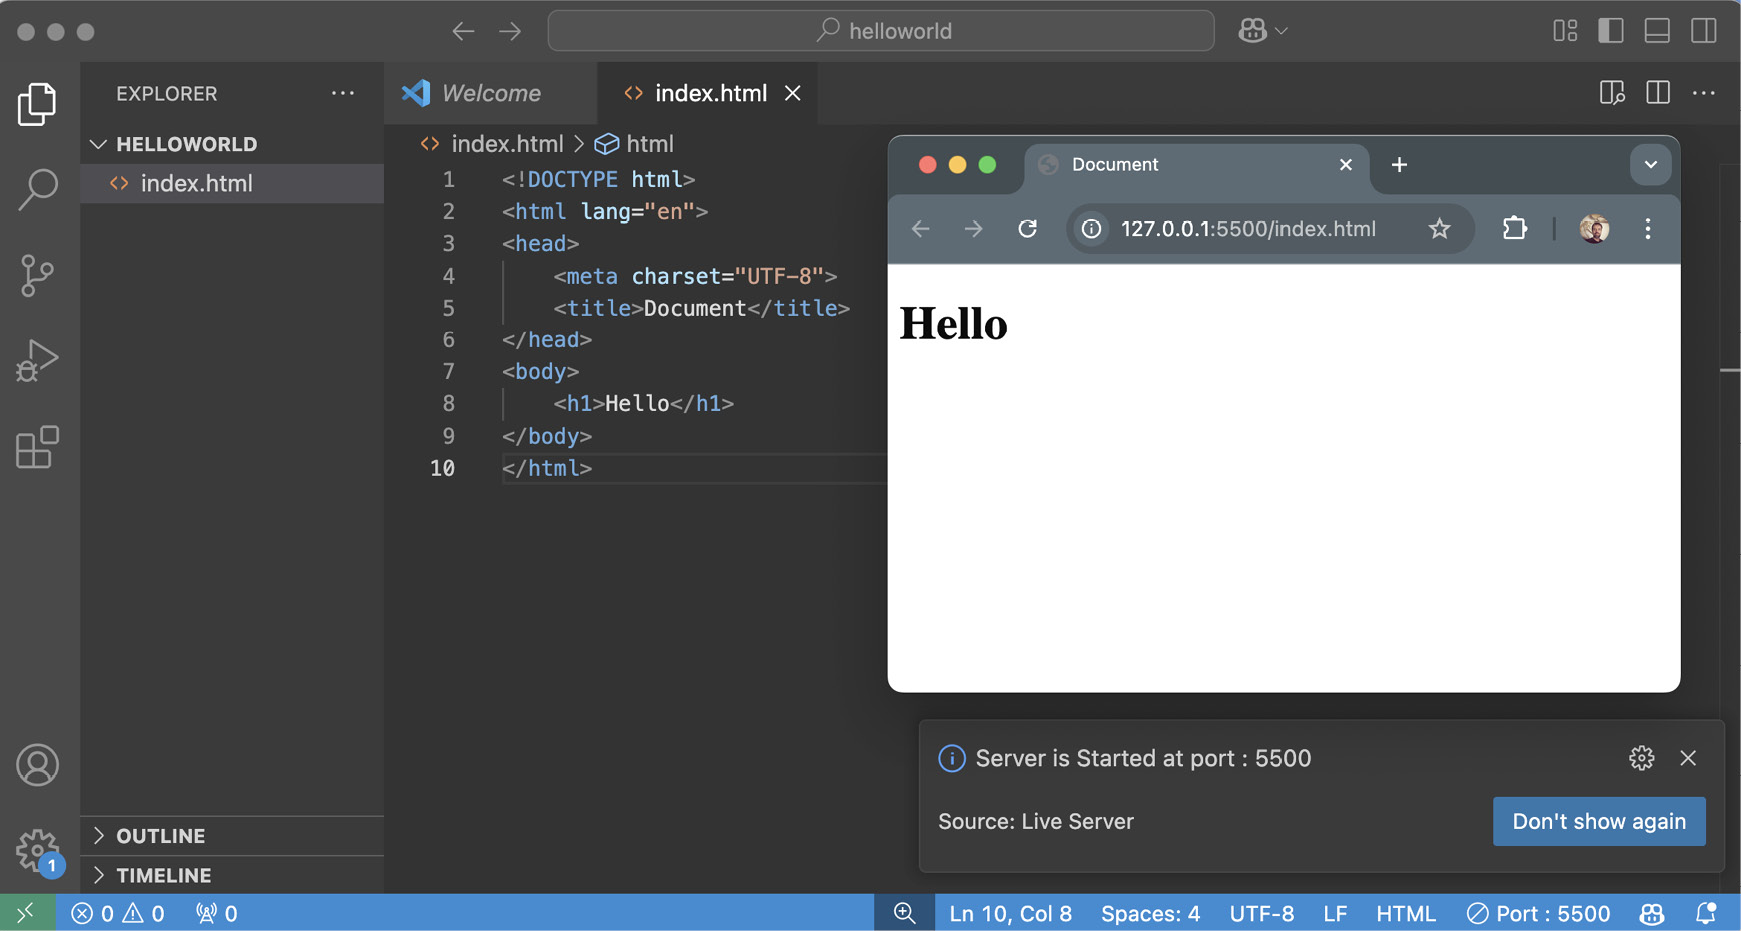Image resolution: width=1741 pixels, height=931 pixels.
Task: Open the Manage gear with update badge
Action: [38, 851]
